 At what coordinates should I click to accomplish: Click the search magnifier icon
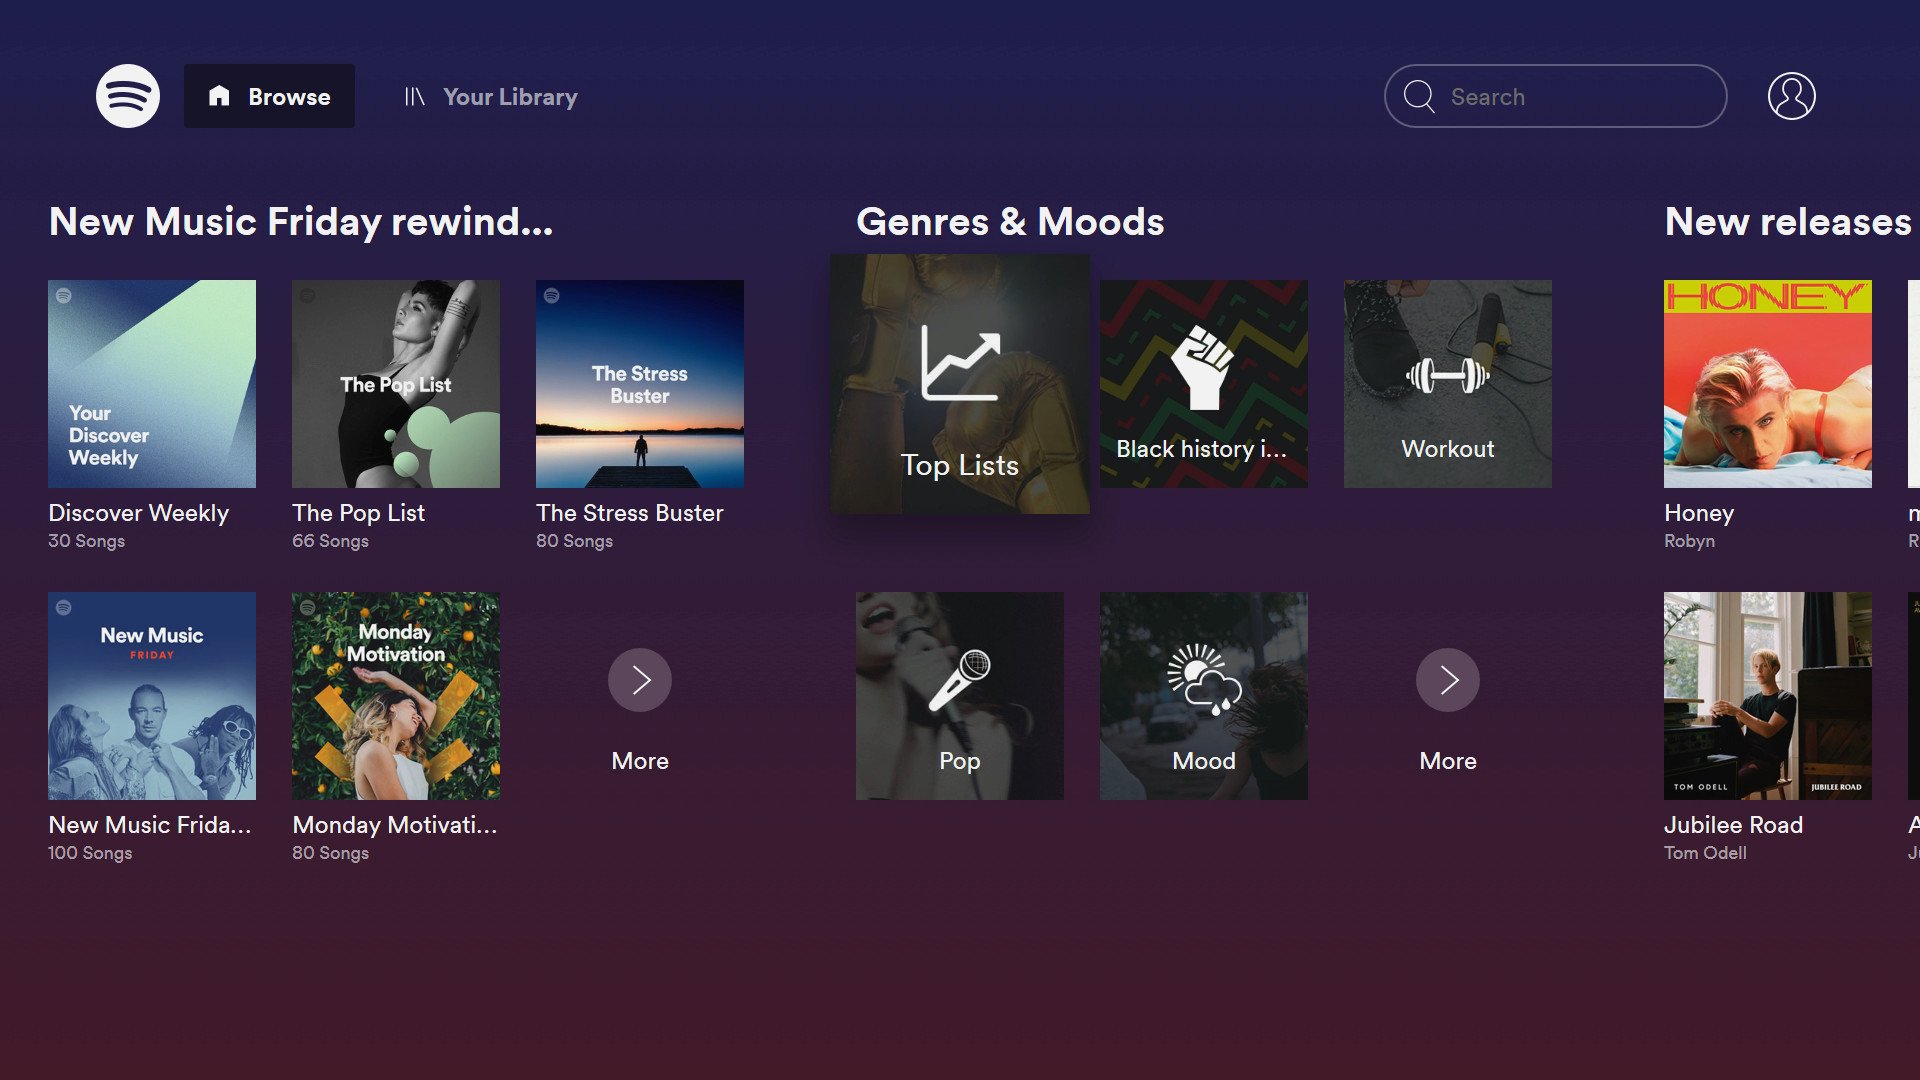pos(1418,96)
